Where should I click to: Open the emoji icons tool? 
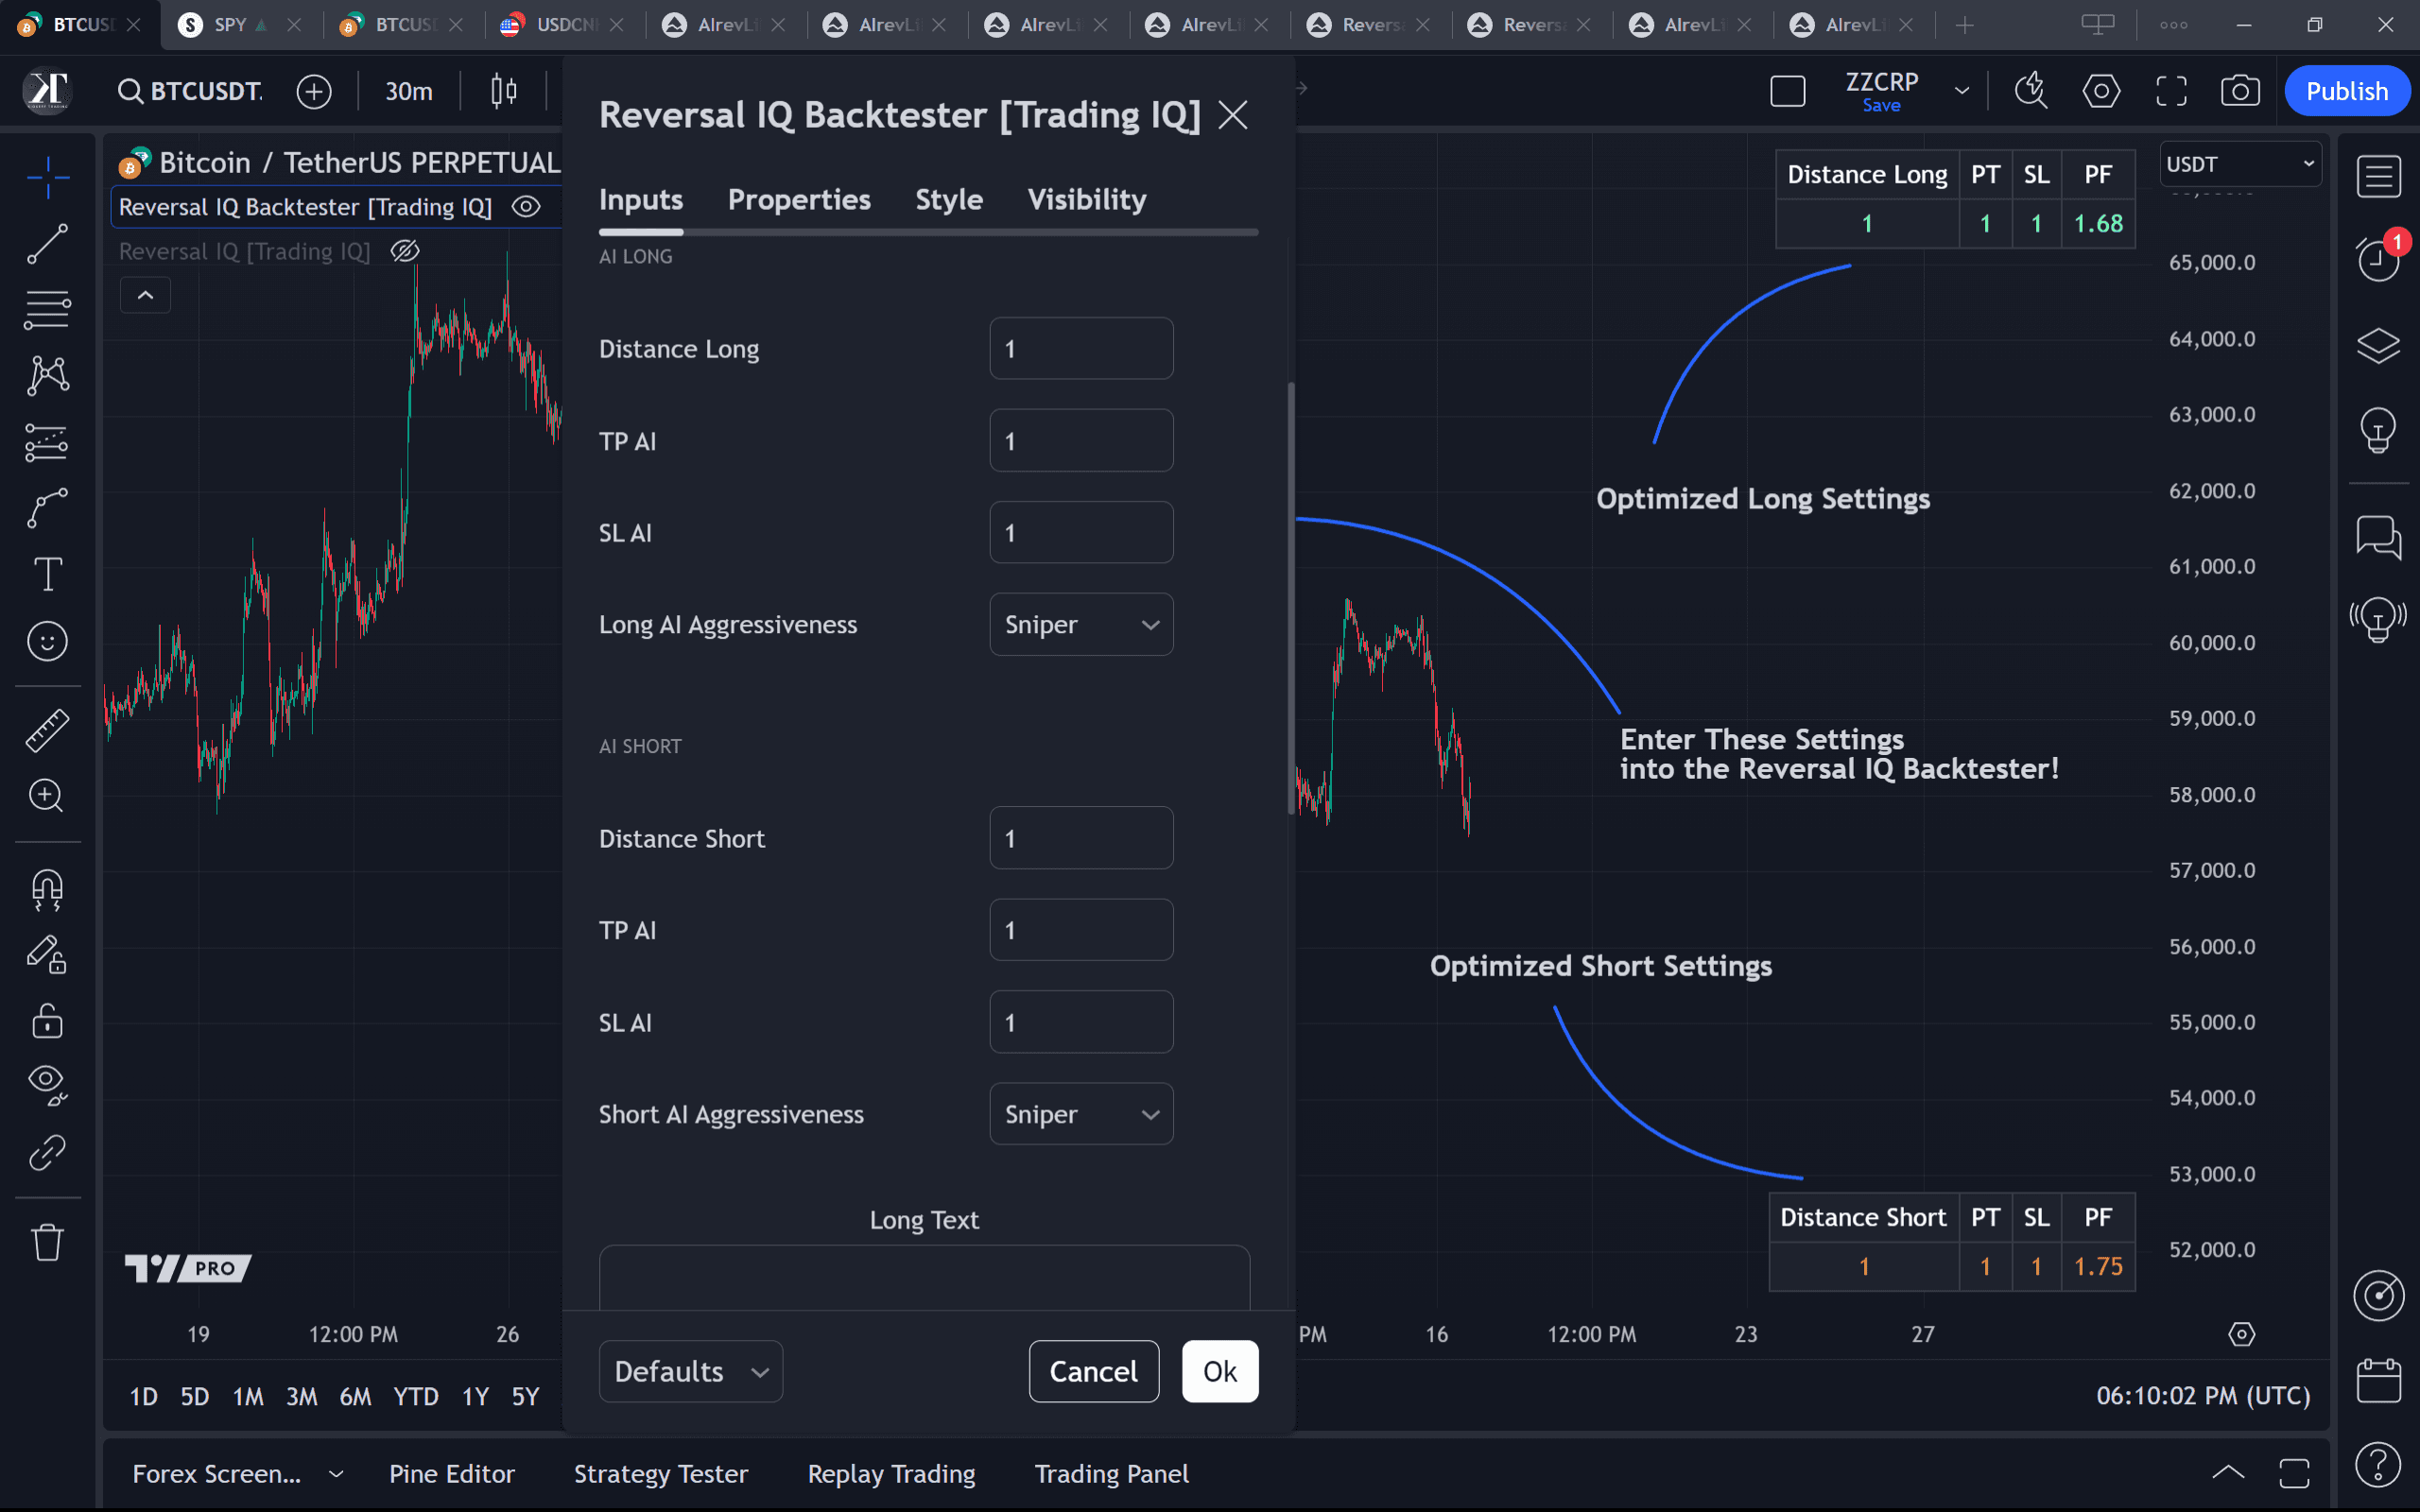47,641
